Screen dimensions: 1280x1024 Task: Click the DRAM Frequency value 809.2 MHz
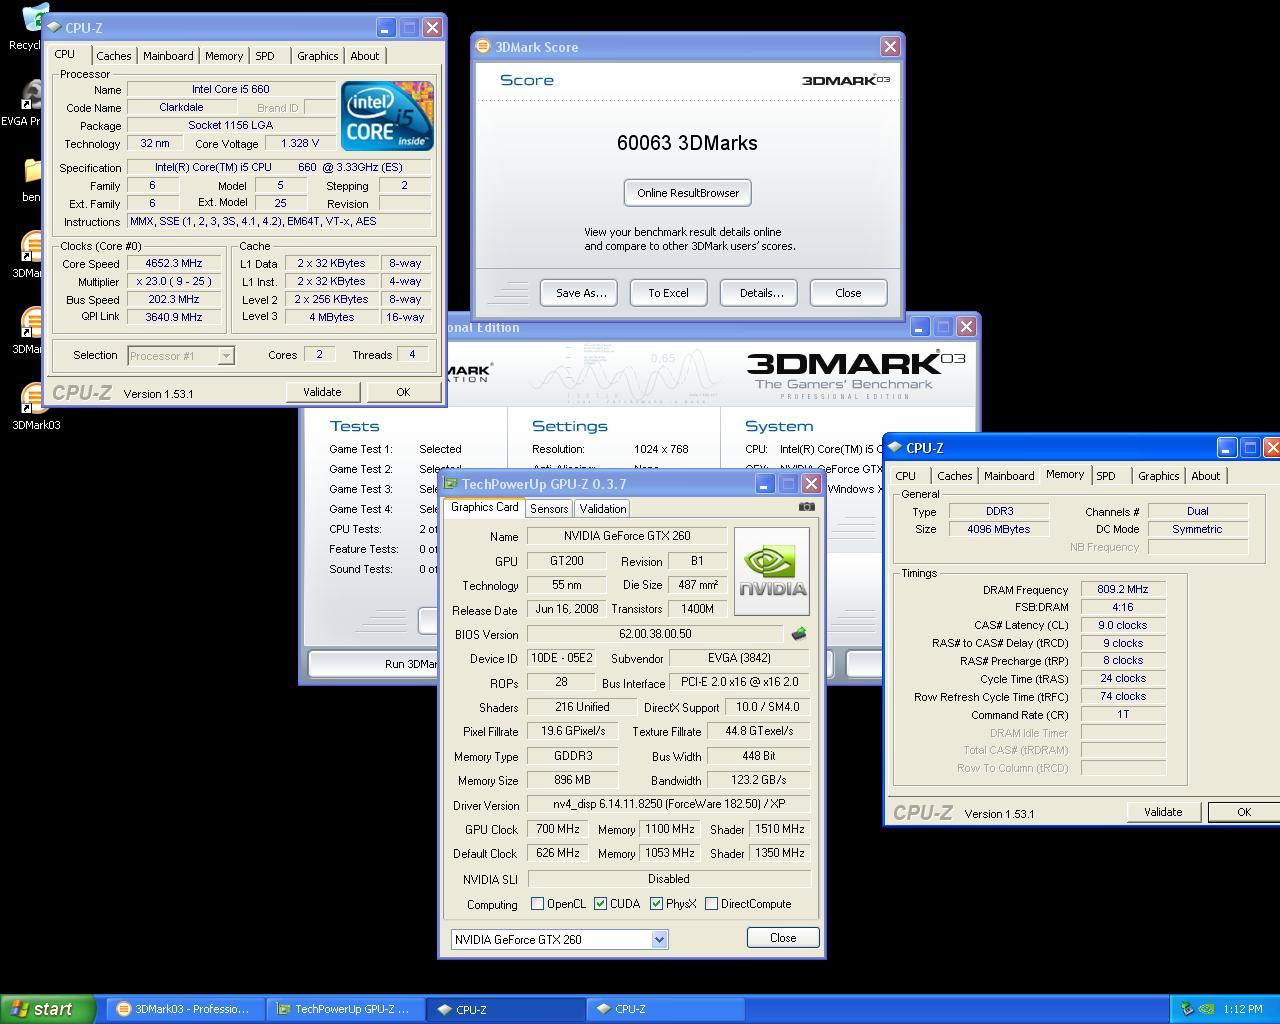tap(1123, 590)
